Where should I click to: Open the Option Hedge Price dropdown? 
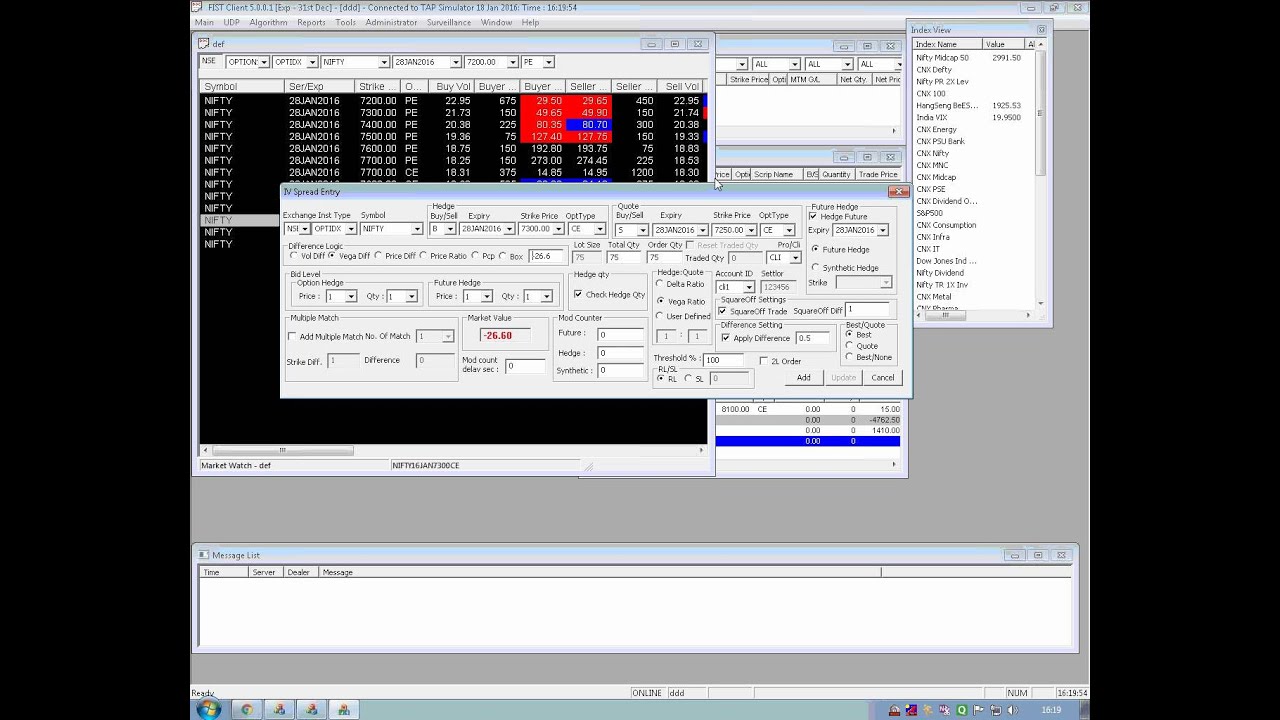point(350,296)
